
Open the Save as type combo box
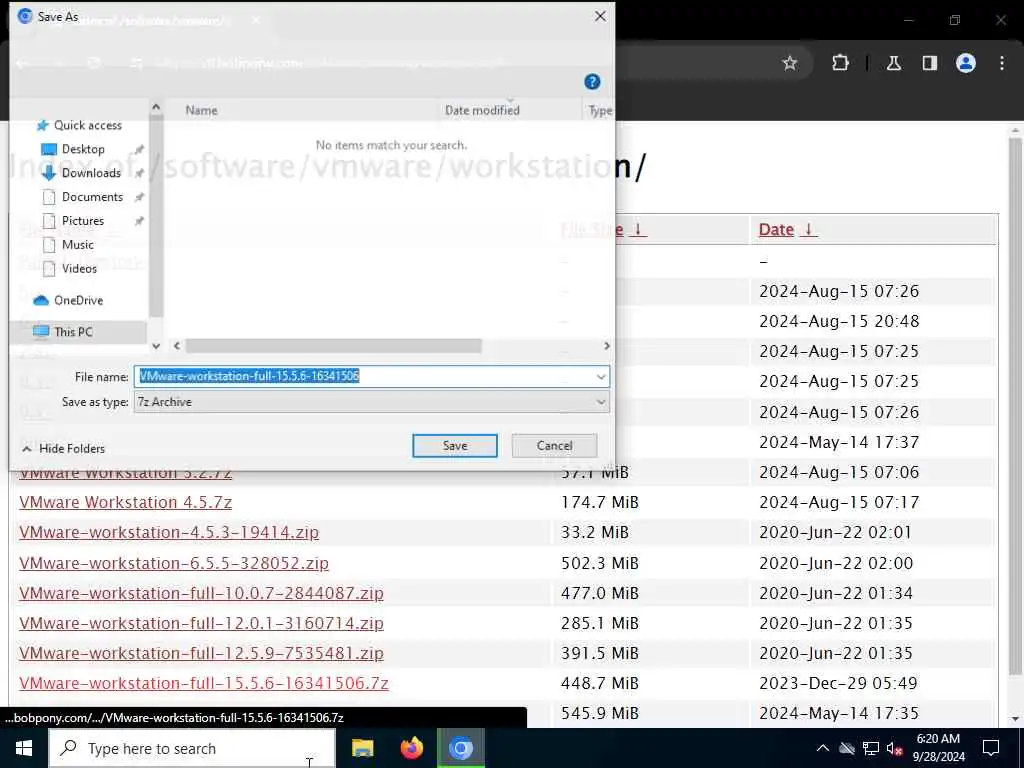(372, 402)
